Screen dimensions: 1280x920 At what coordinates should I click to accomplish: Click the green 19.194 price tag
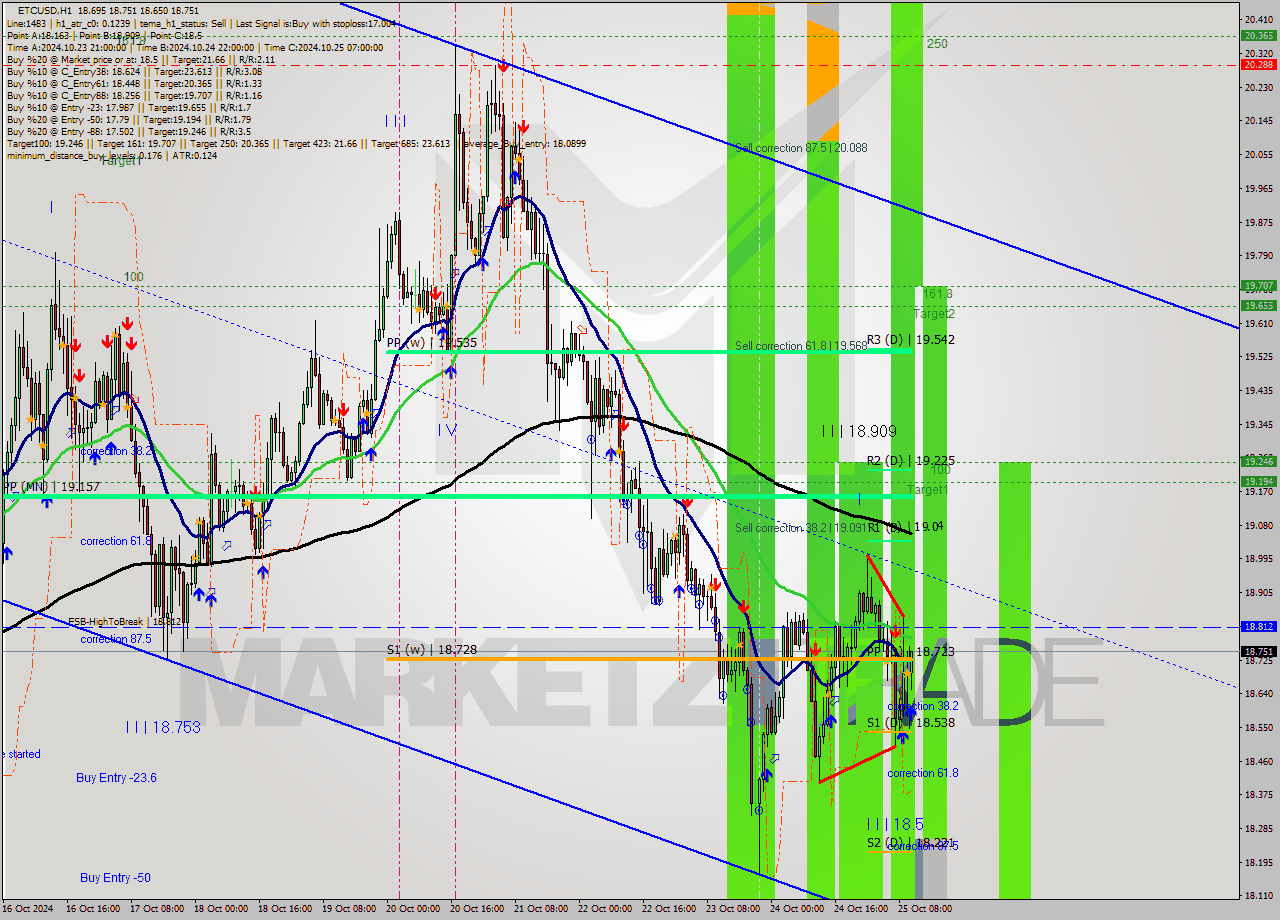(1257, 481)
